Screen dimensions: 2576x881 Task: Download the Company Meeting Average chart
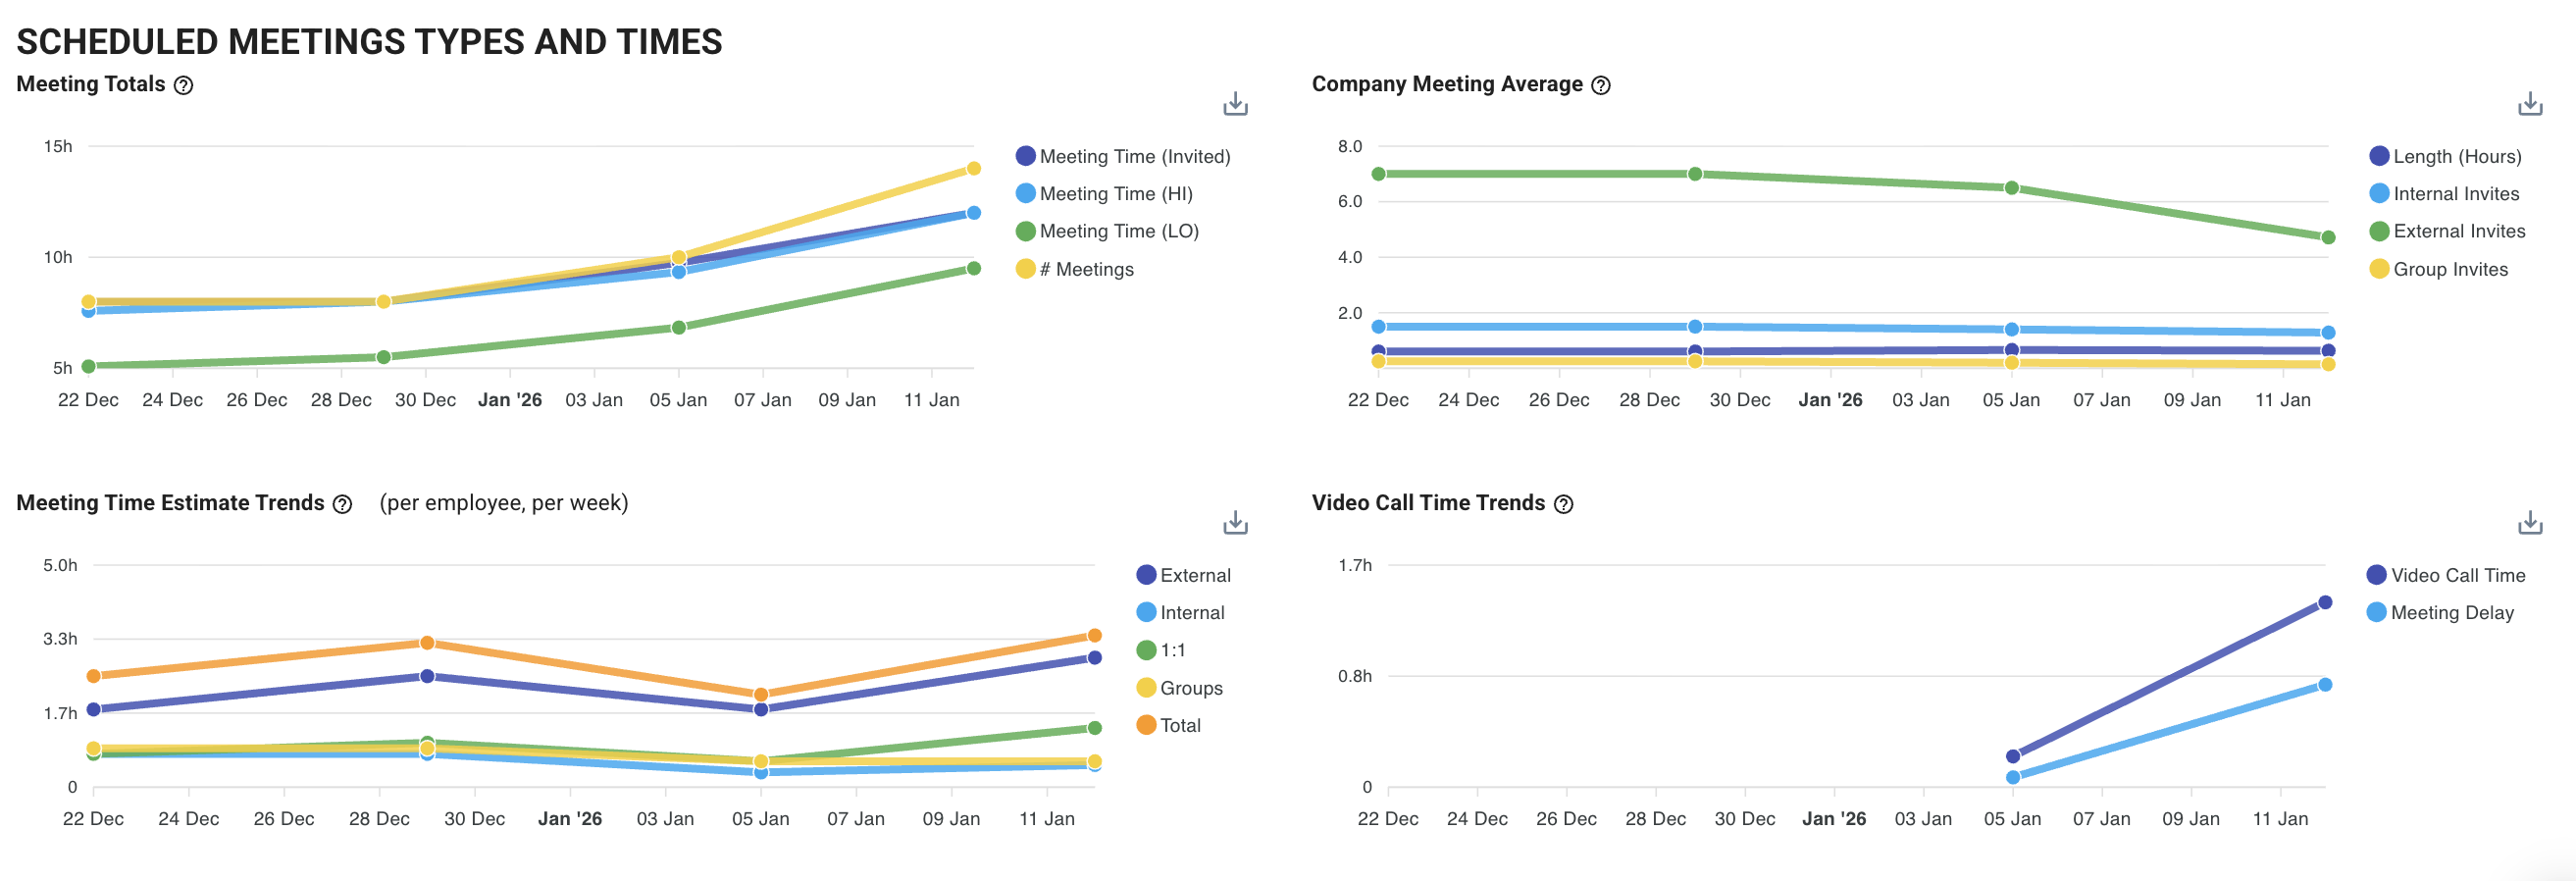pyautogui.click(x=2529, y=104)
